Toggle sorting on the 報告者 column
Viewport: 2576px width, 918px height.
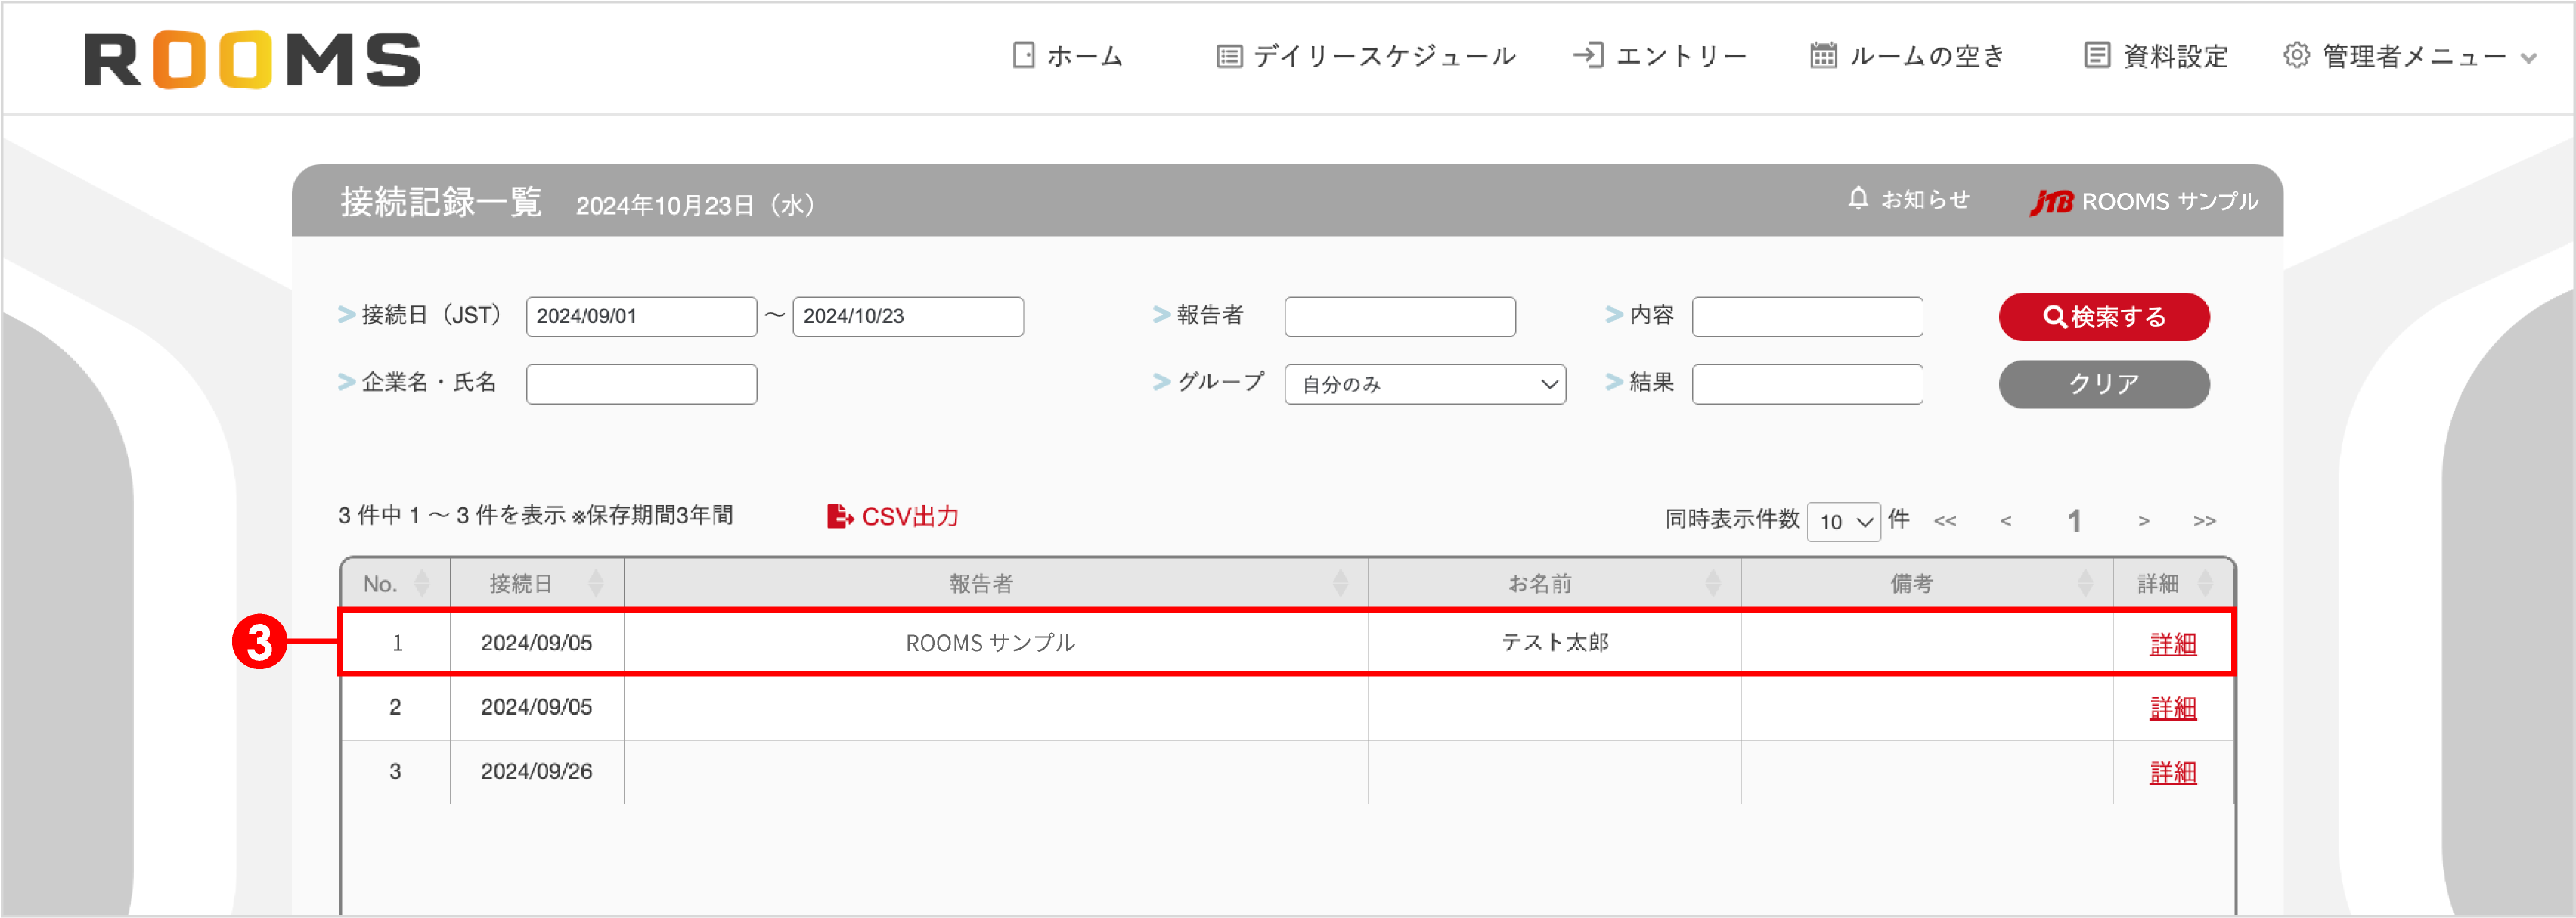point(1340,582)
